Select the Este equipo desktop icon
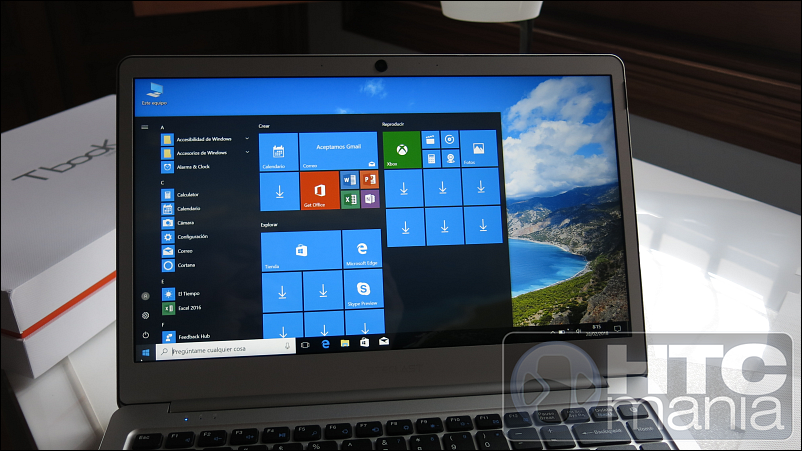The width and height of the screenshot is (802, 451). [x=154, y=95]
